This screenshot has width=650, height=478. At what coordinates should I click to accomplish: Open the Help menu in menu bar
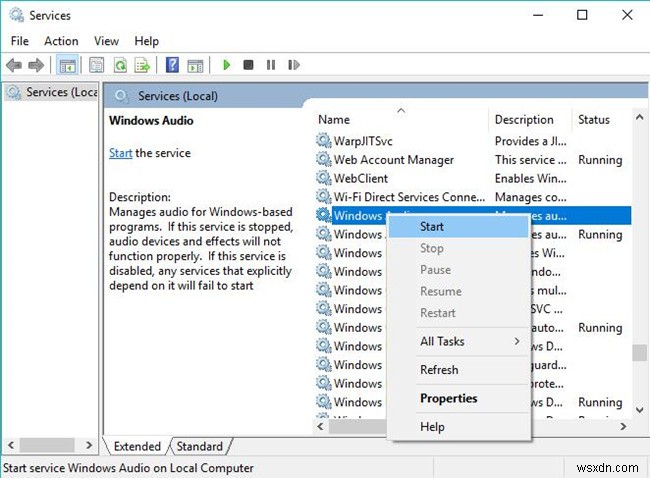146,41
